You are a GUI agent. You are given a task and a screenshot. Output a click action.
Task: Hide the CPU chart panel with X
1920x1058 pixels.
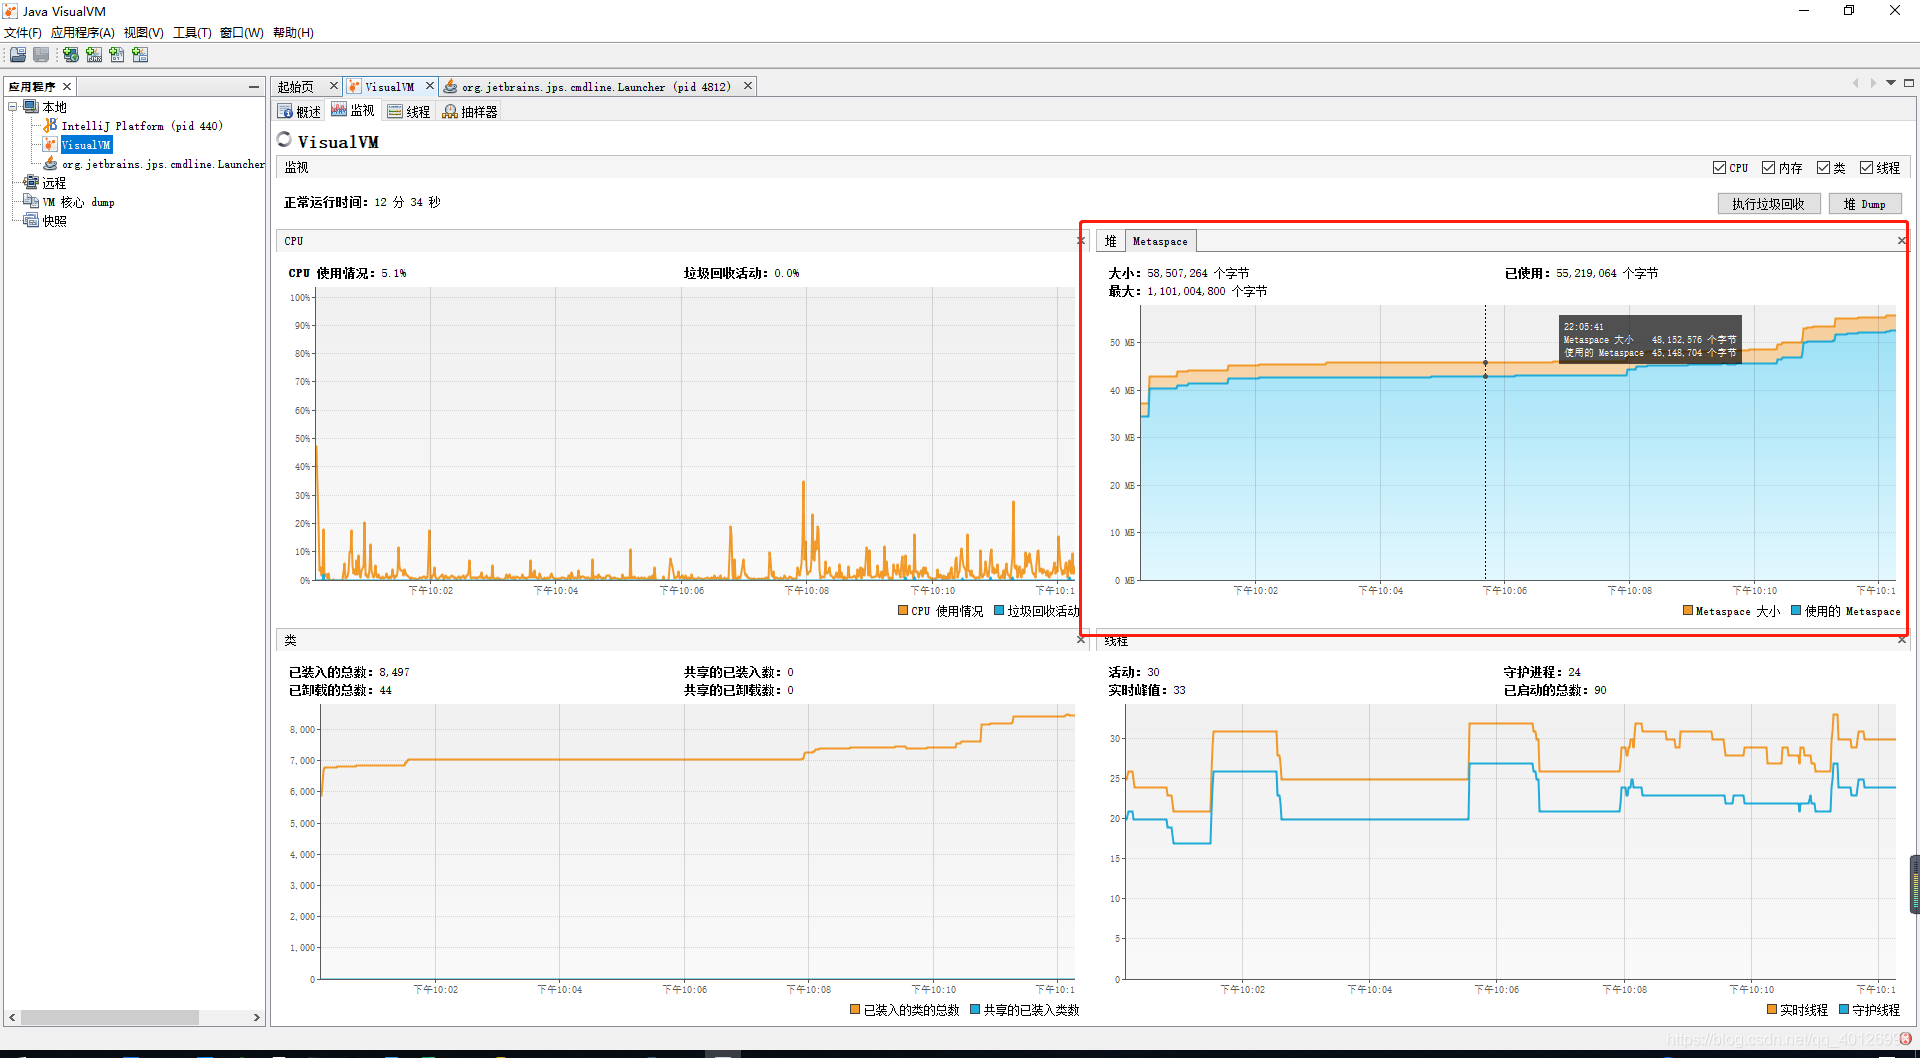pyautogui.click(x=1080, y=241)
